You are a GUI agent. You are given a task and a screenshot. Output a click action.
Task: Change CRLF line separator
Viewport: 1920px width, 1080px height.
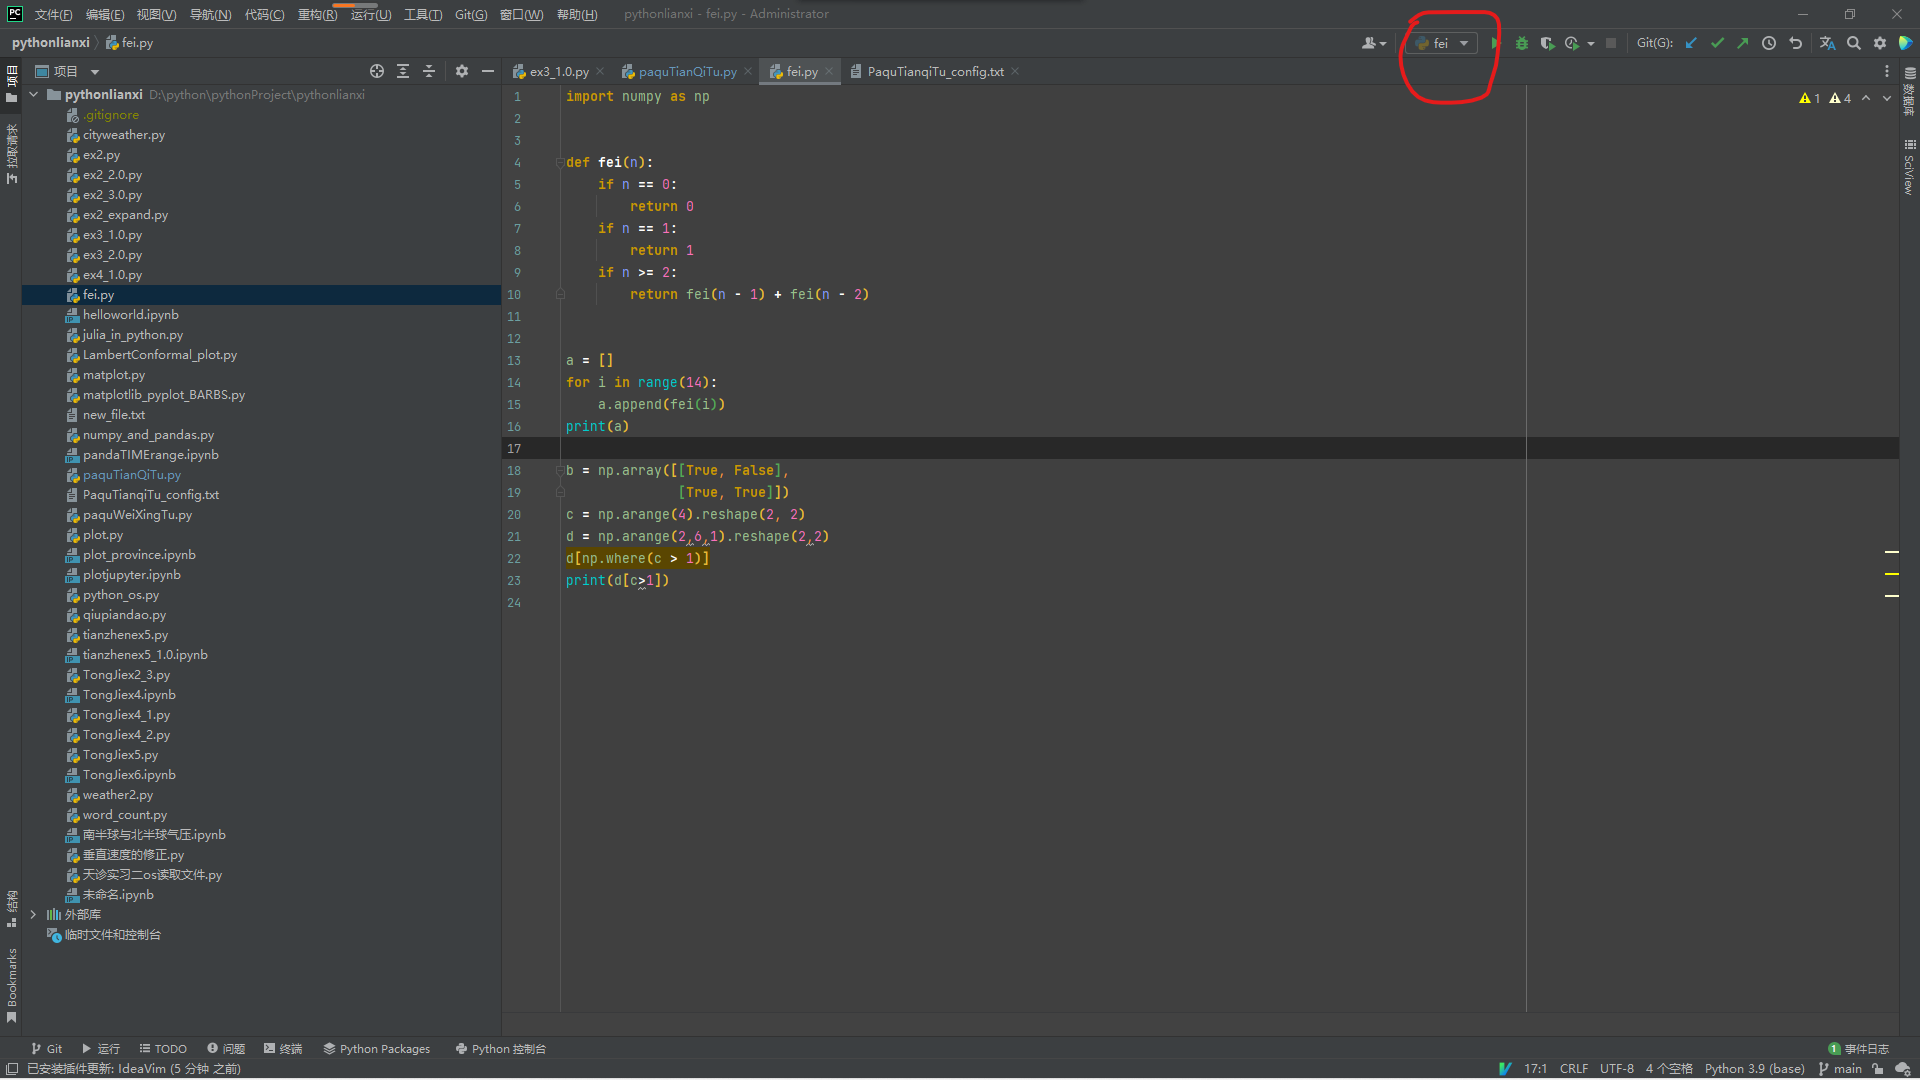tap(1573, 1068)
